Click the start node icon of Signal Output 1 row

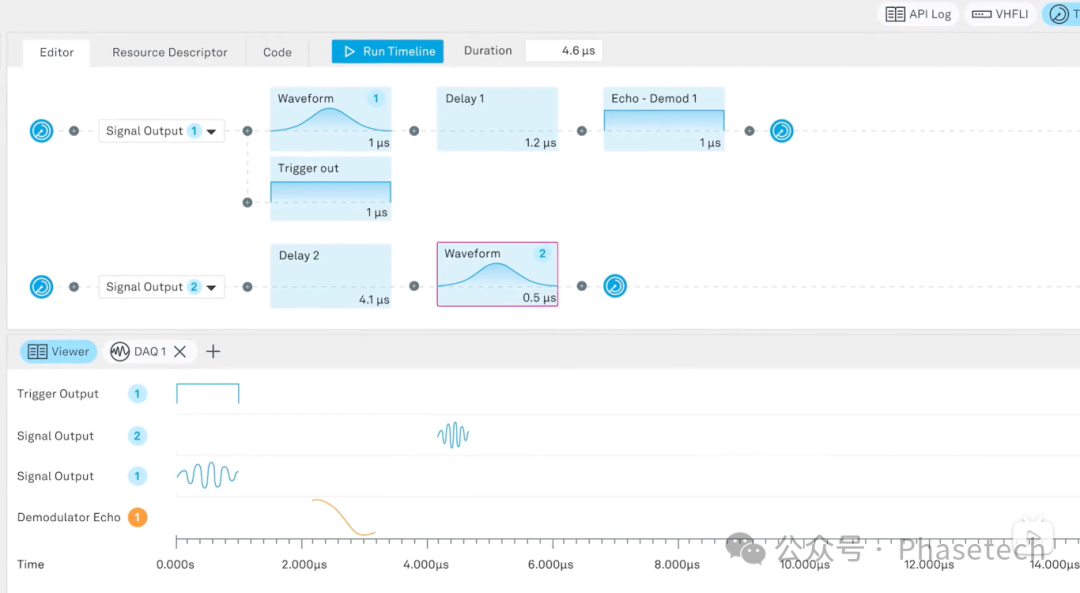[41, 131]
